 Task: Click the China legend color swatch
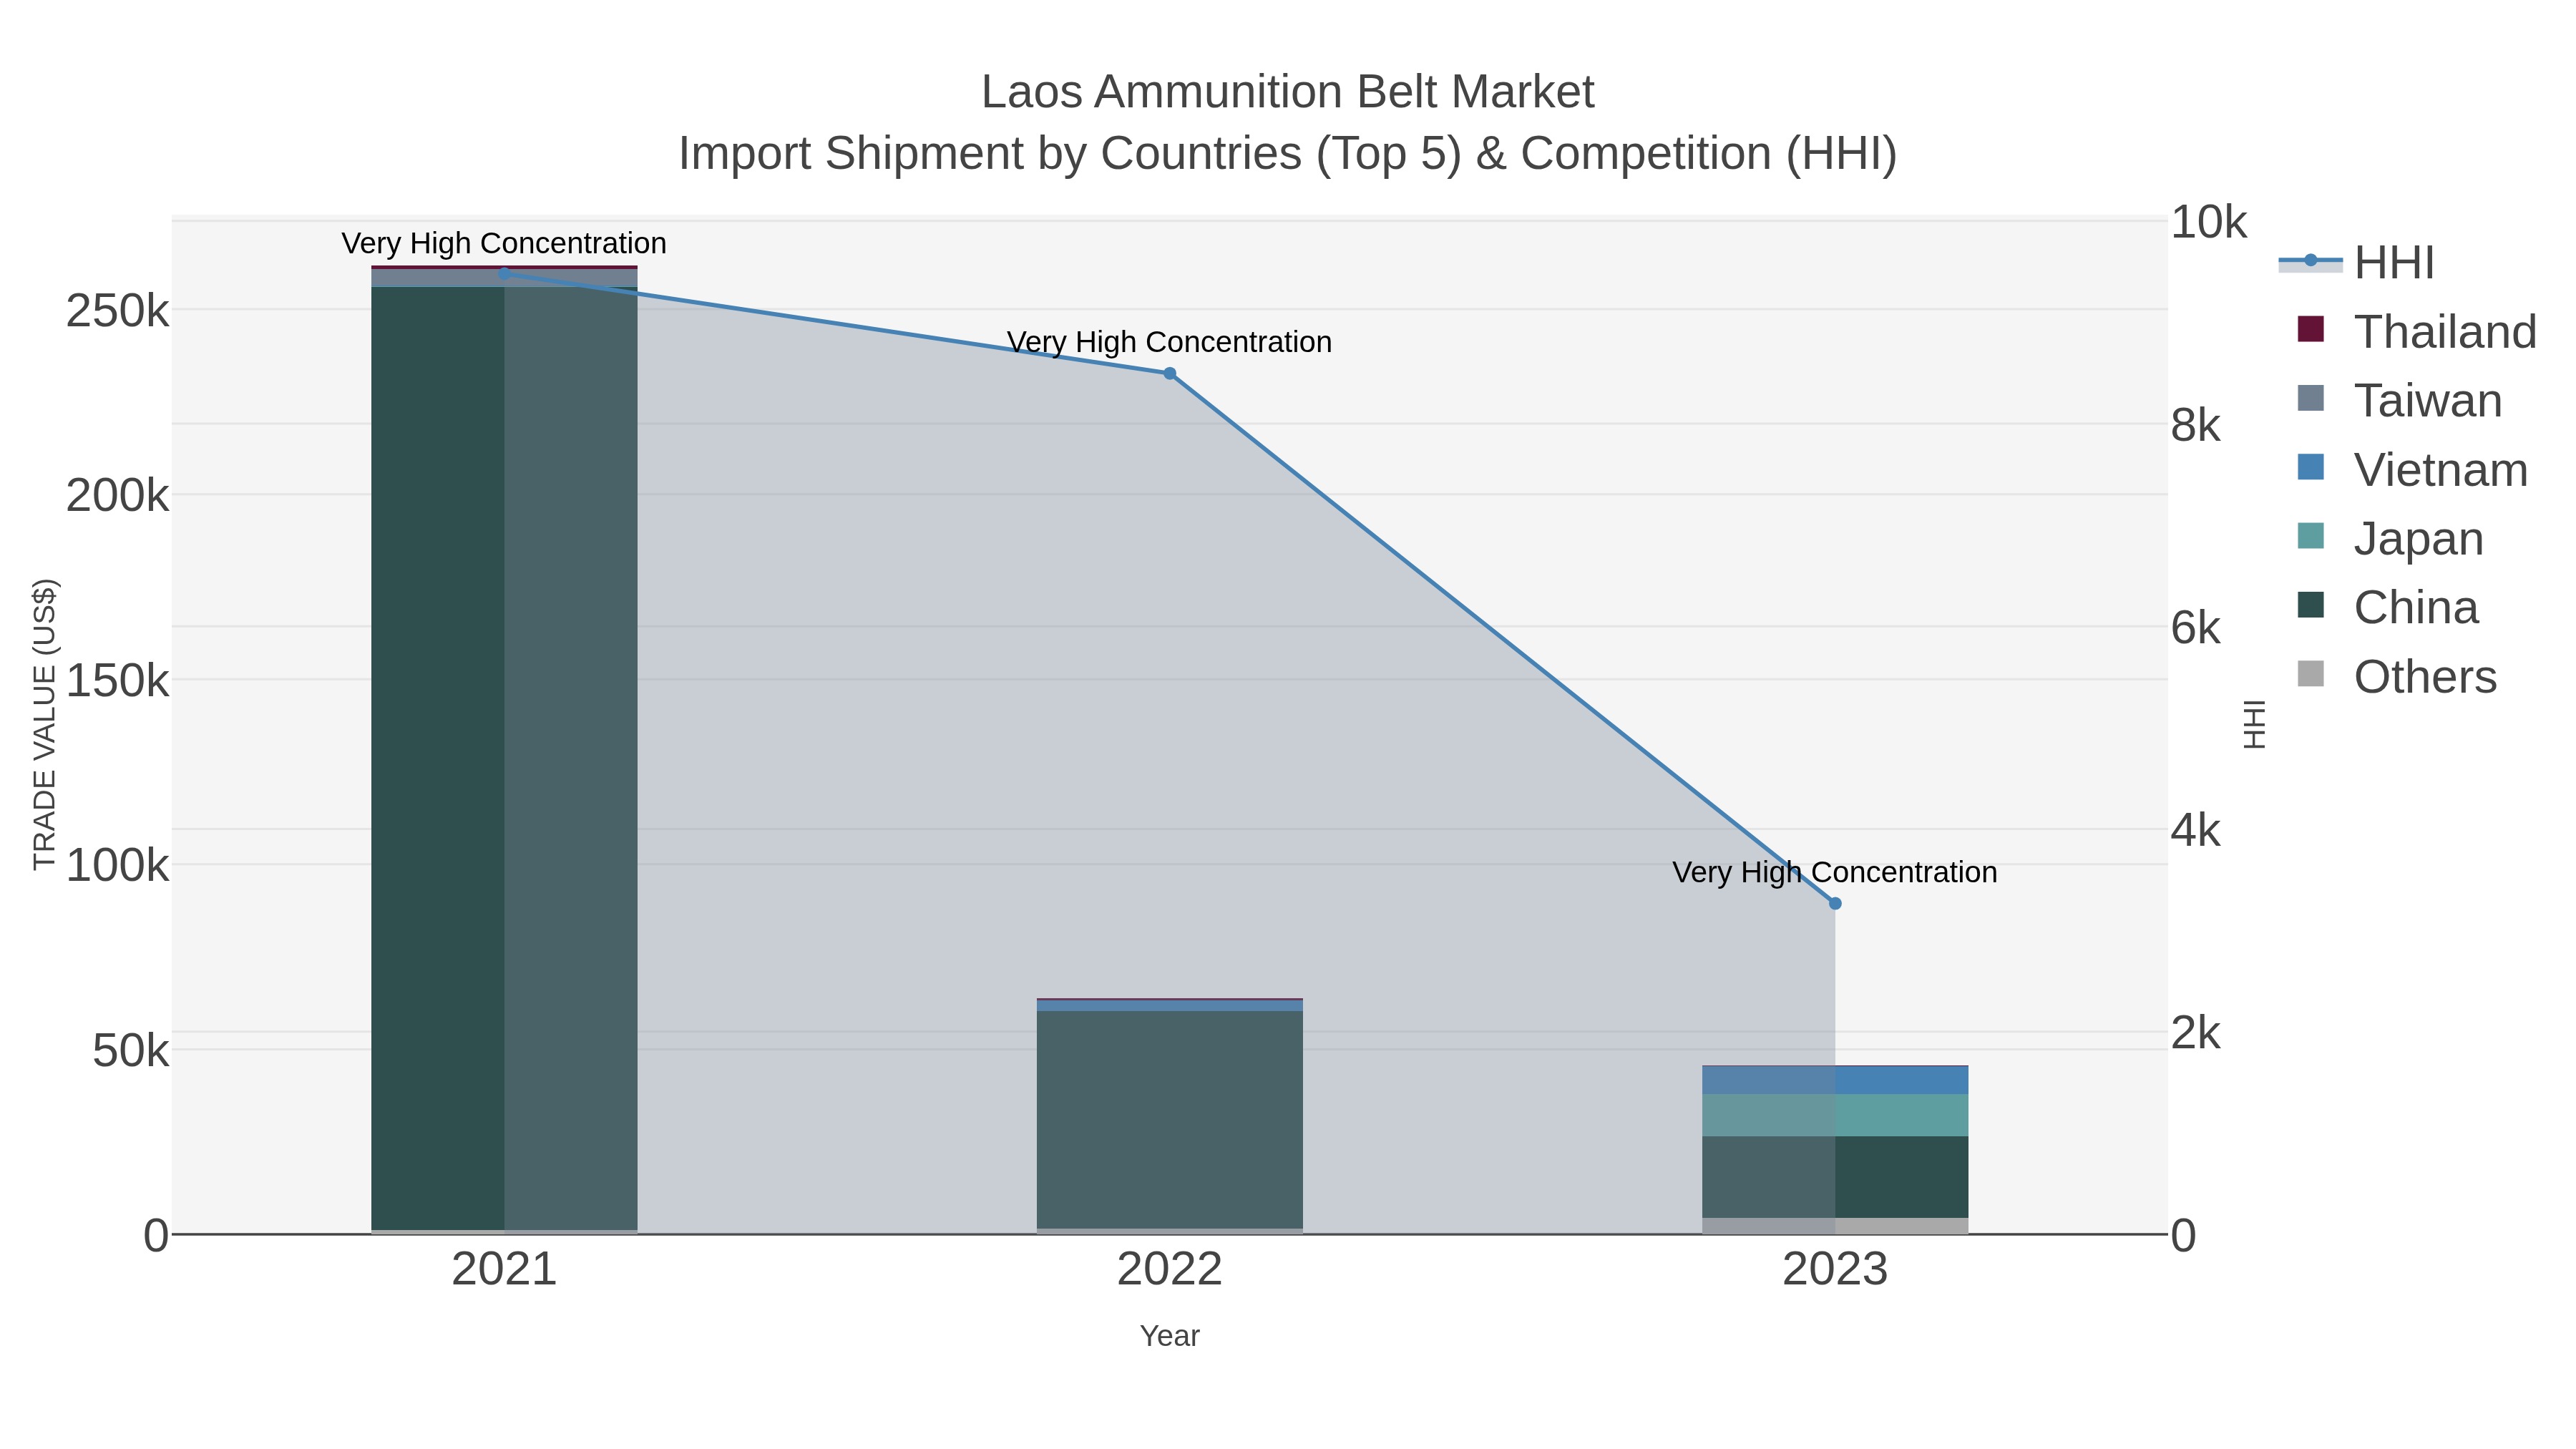pyautogui.click(x=2311, y=605)
